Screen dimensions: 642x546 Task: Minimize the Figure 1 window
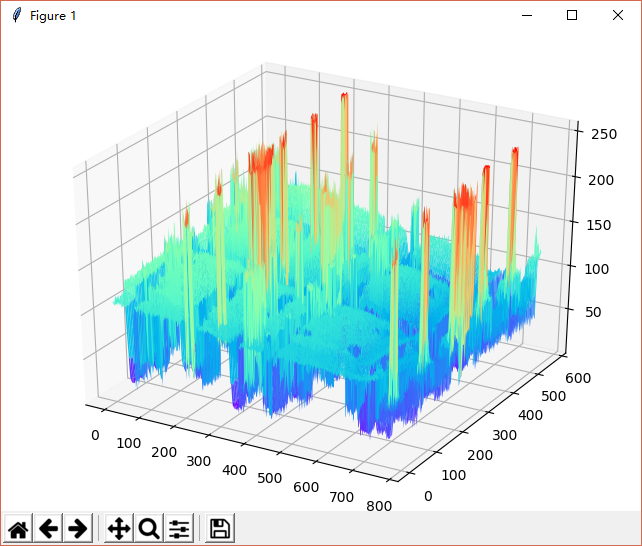pyautogui.click(x=527, y=15)
